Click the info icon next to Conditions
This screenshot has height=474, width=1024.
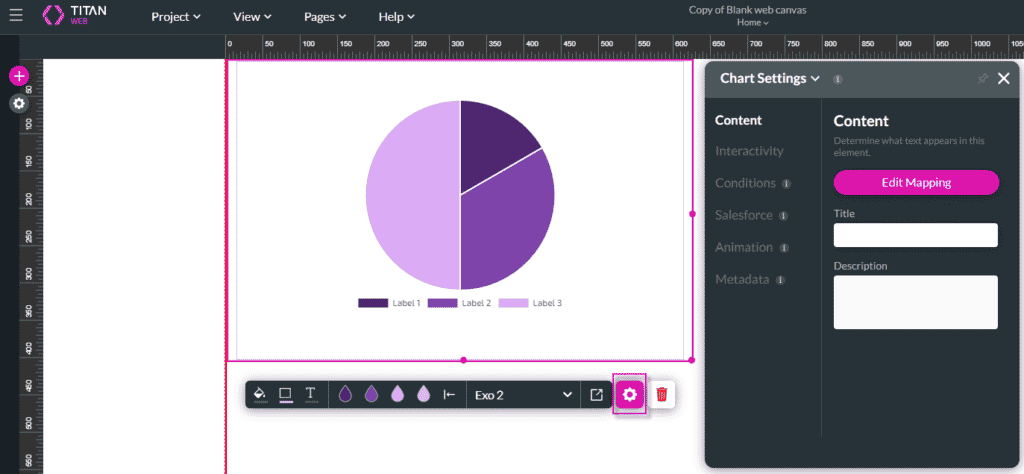click(786, 184)
